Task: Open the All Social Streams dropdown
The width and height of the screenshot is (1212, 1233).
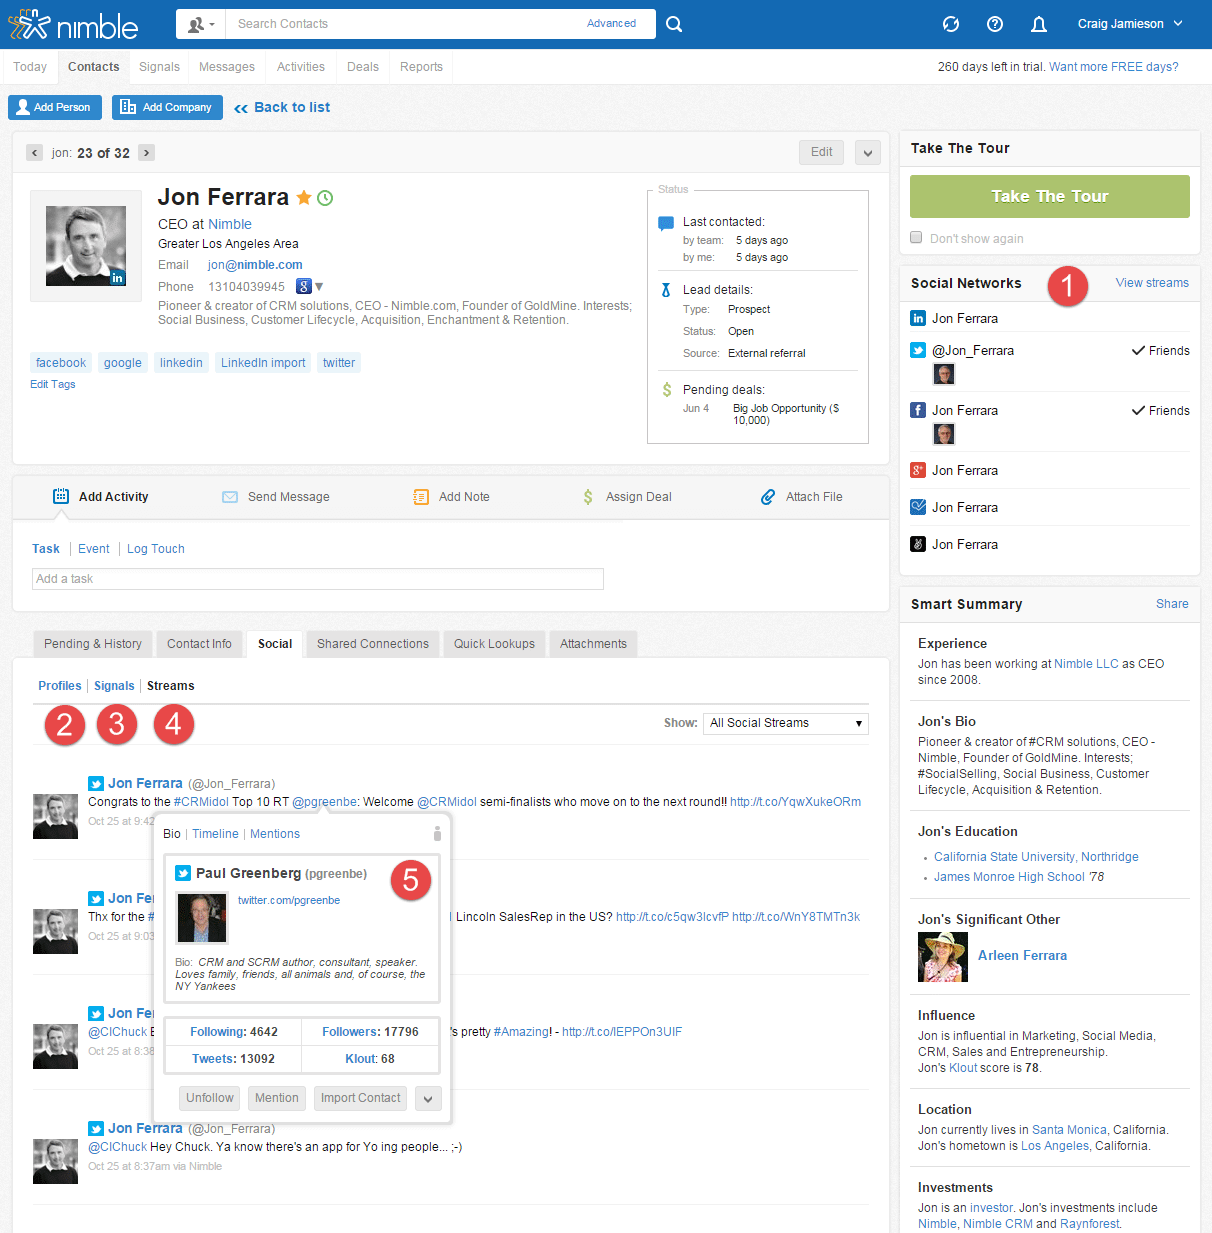Action: pos(785,723)
